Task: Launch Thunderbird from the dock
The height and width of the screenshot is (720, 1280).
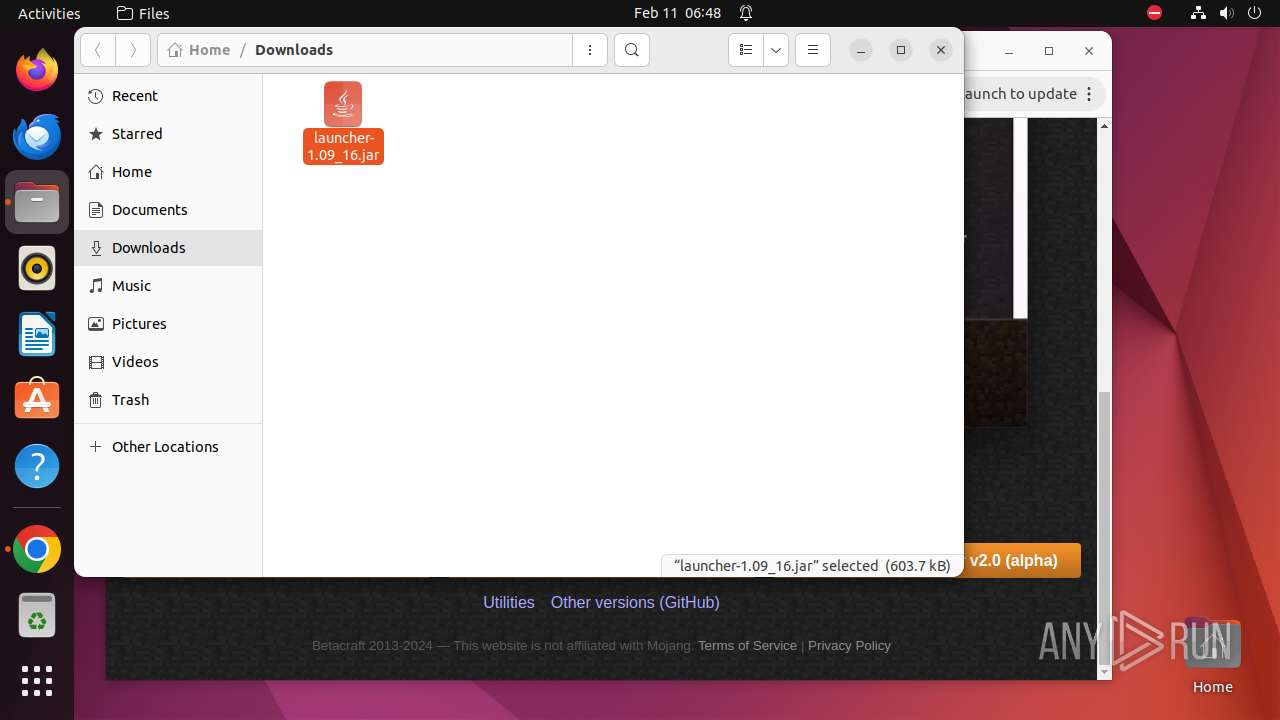Action: click(x=37, y=136)
